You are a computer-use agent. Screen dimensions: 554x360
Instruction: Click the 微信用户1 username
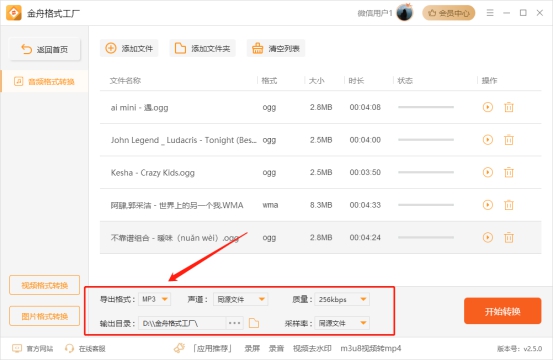[x=375, y=13]
